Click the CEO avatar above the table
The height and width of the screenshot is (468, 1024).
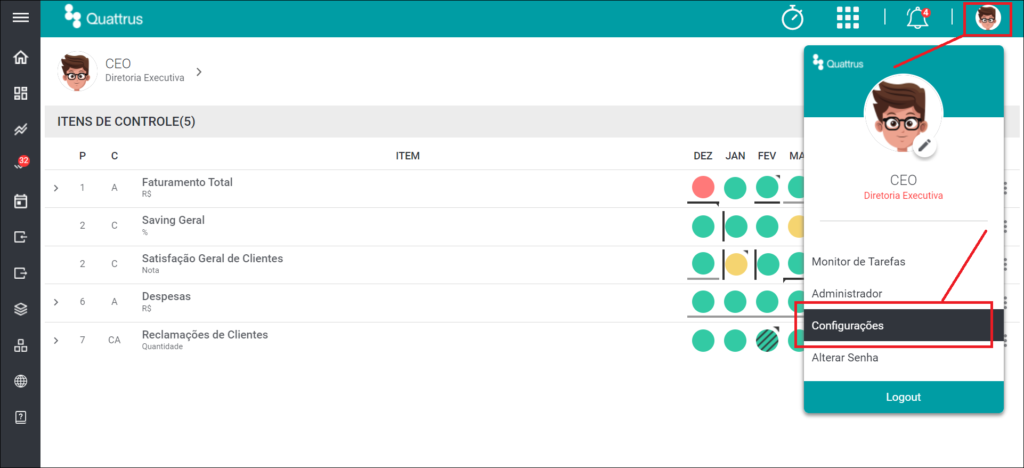[78, 71]
